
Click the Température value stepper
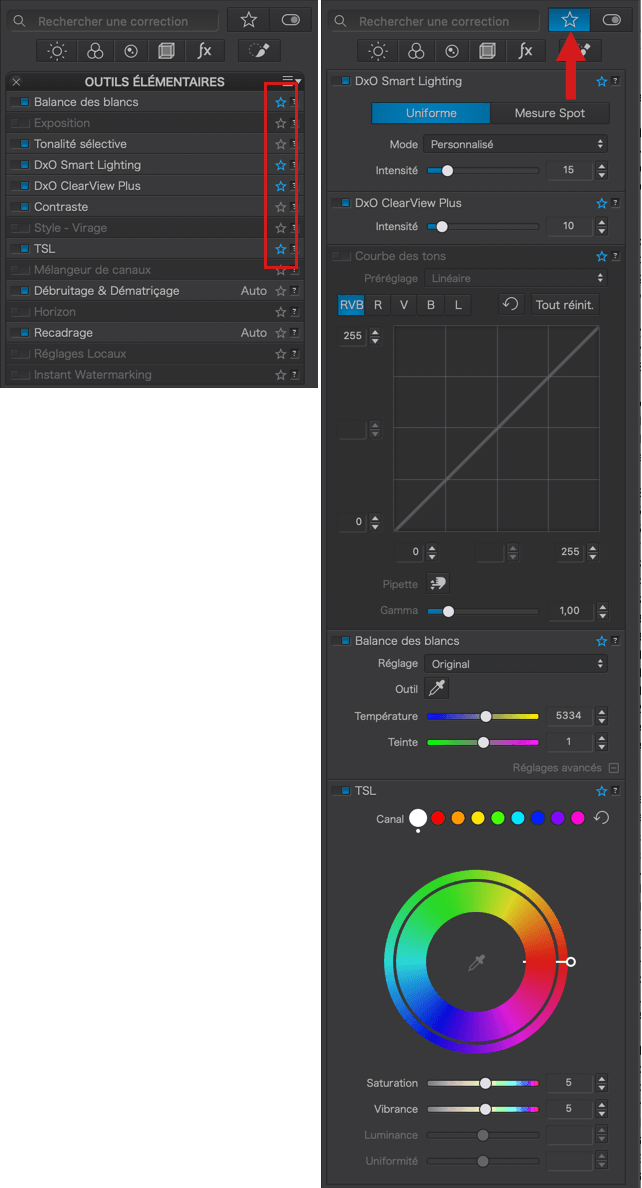(x=602, y=716)
